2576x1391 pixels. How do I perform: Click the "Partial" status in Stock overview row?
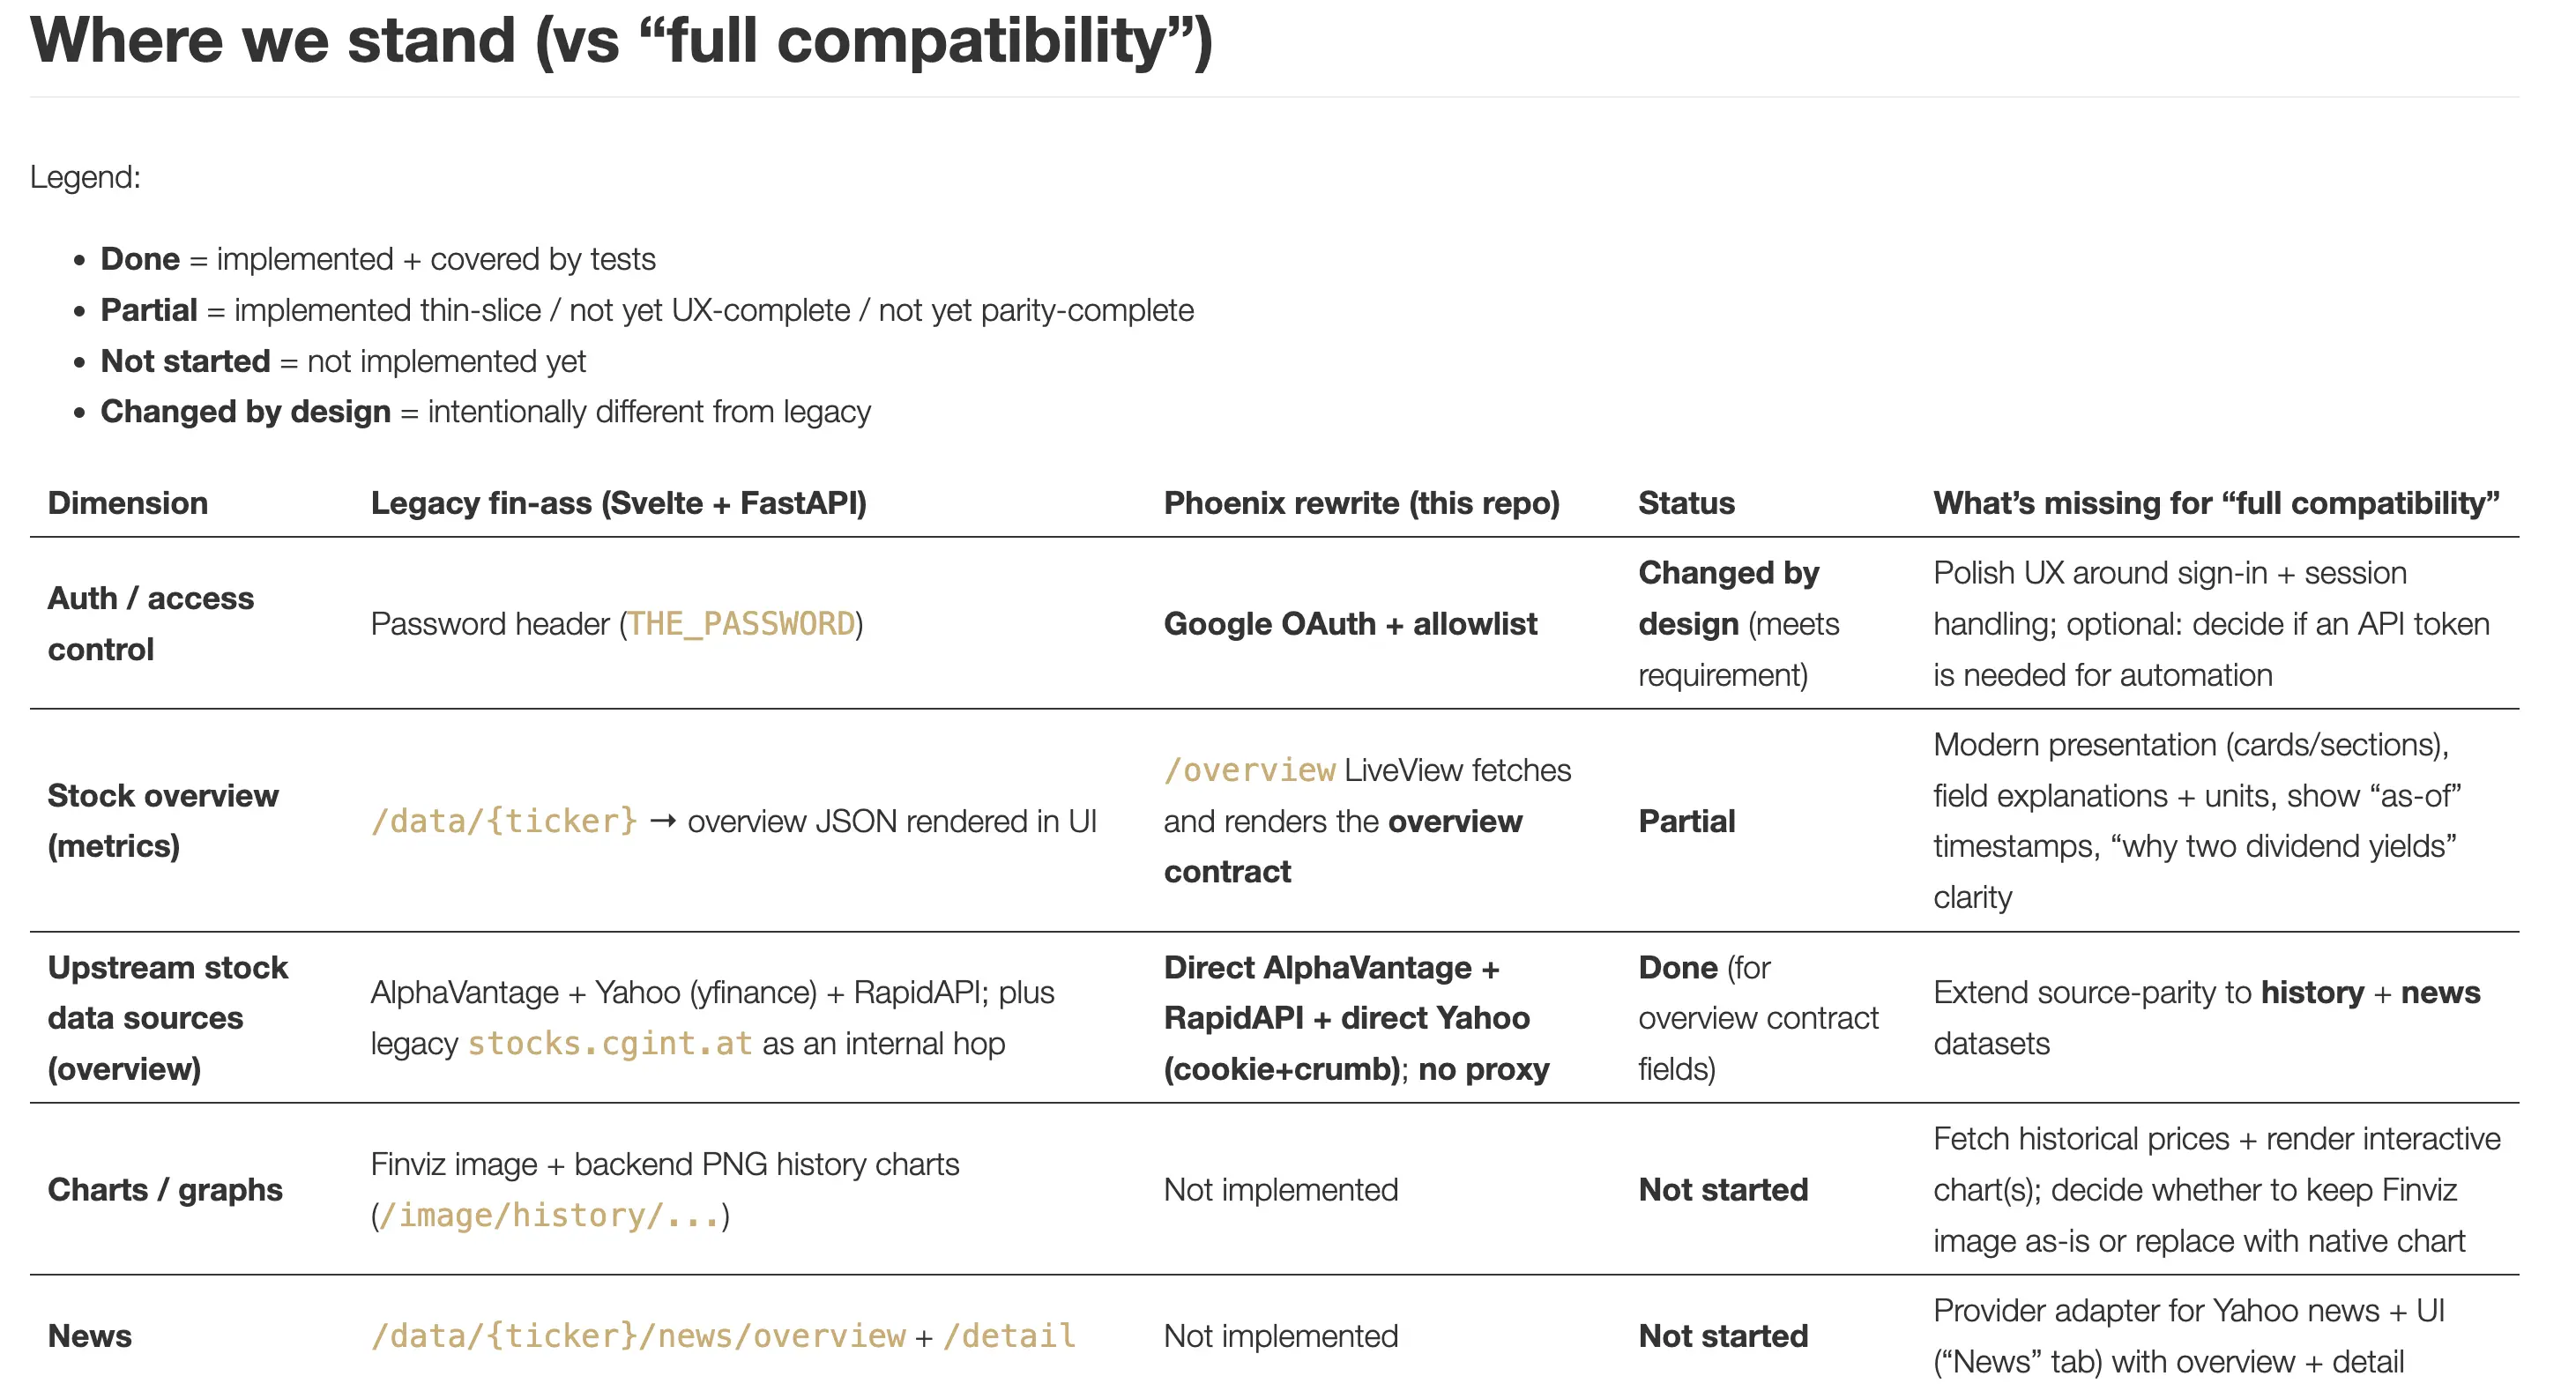pos(1686,821)
